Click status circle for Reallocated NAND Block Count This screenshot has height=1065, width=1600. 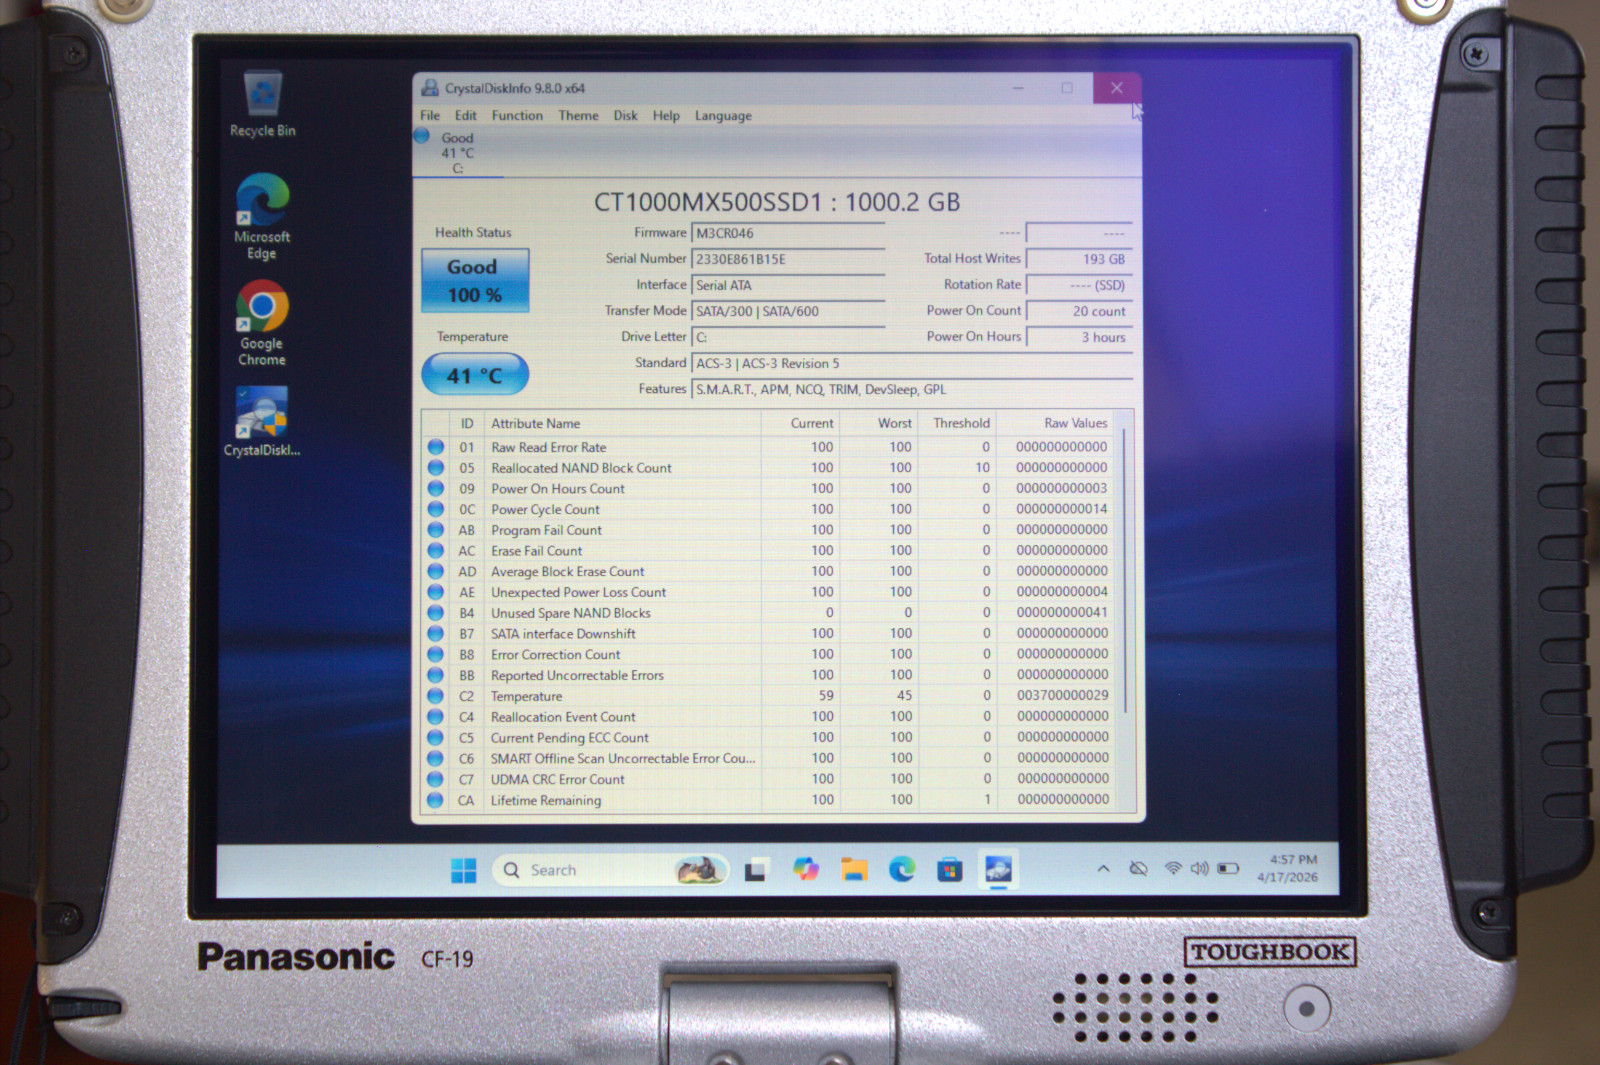click(436, 468)
